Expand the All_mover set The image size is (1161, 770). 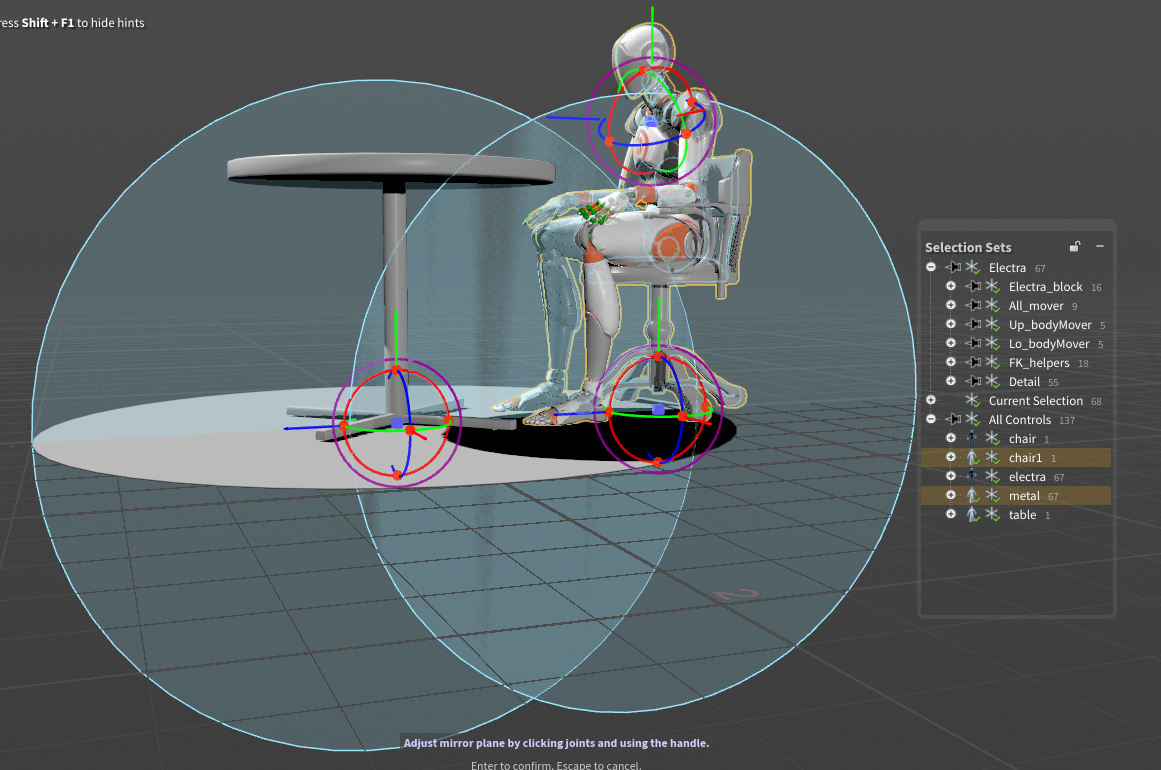click(951, 305)
